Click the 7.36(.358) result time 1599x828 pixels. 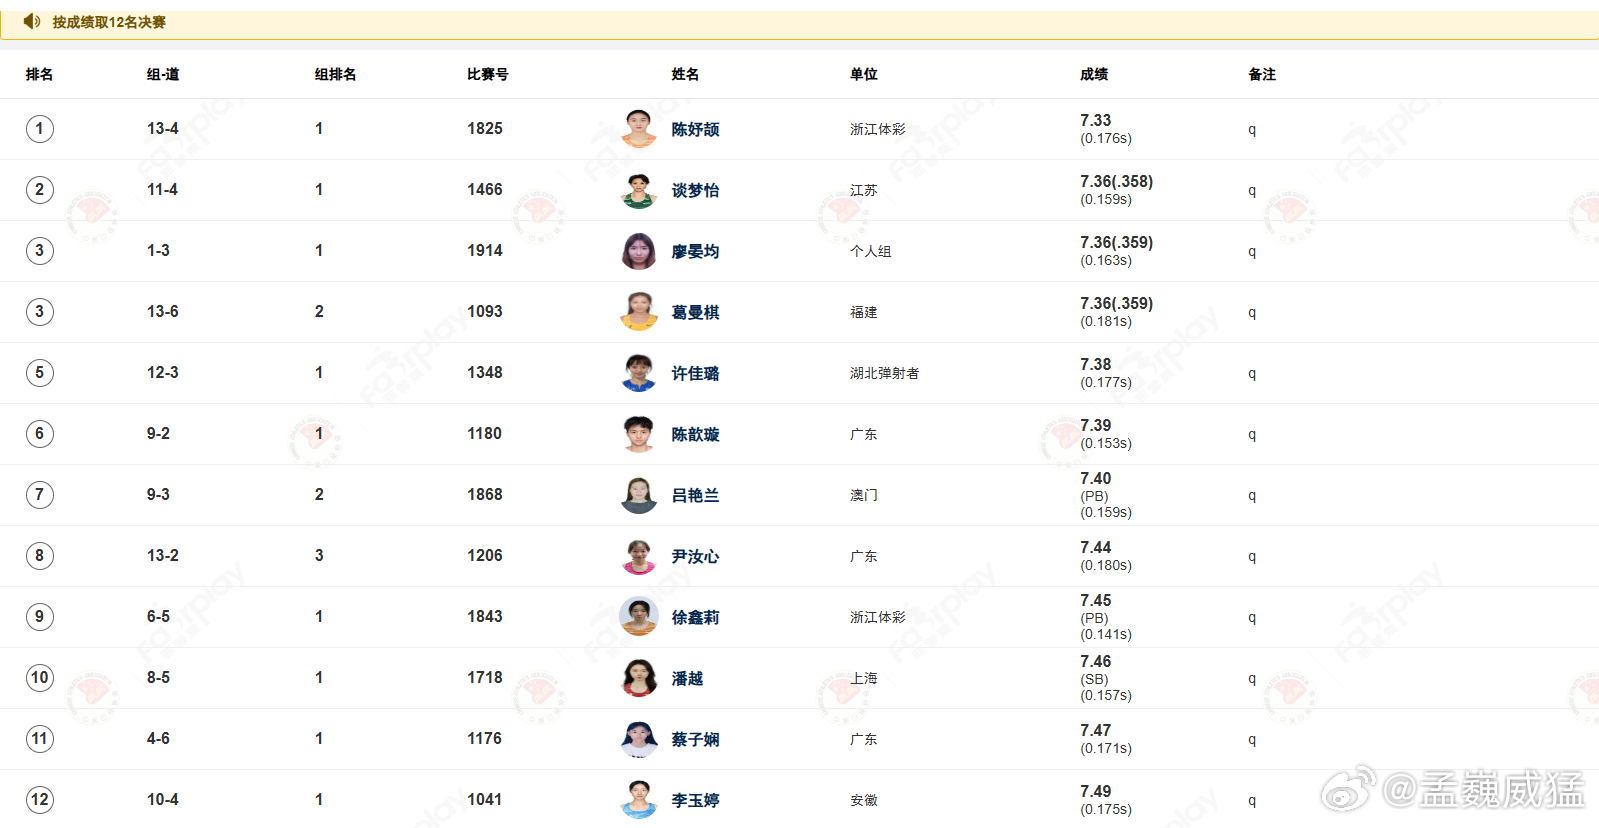[x=1117, y=181]
